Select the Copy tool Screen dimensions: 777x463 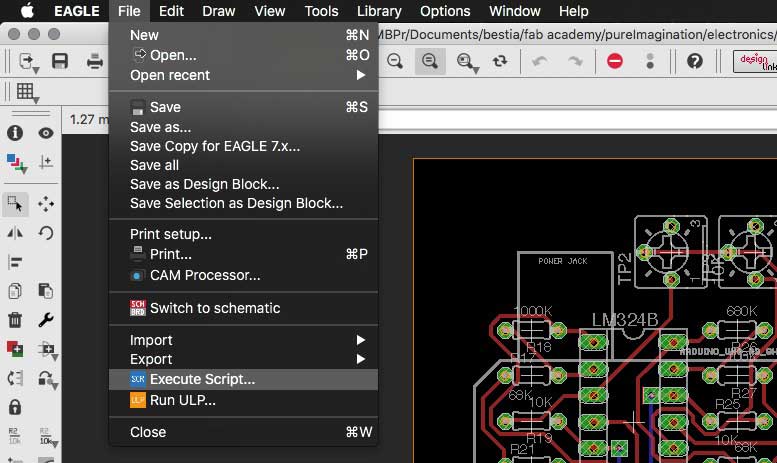(15, 290)
